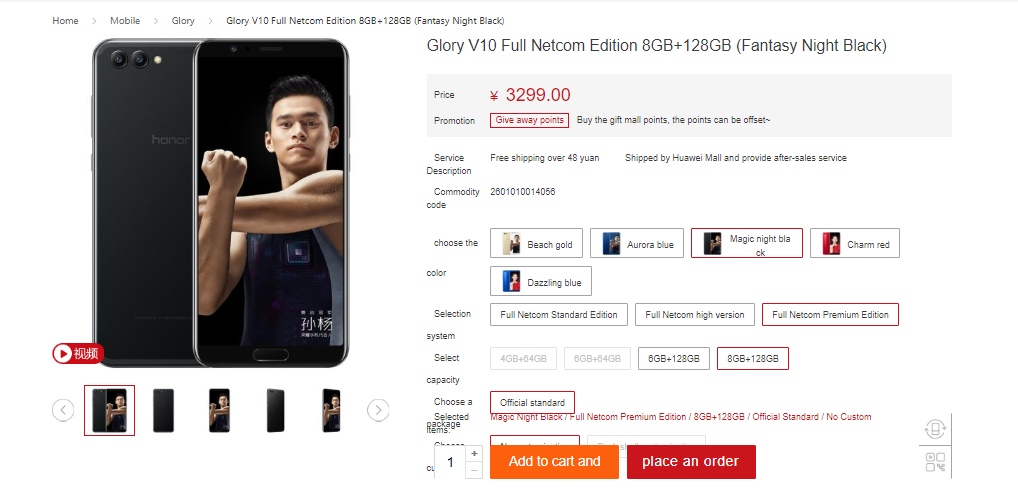The image size is (1018, 491).
Task: Choose Full Netcom Standard Edition
Action: (x=559, y=314)
